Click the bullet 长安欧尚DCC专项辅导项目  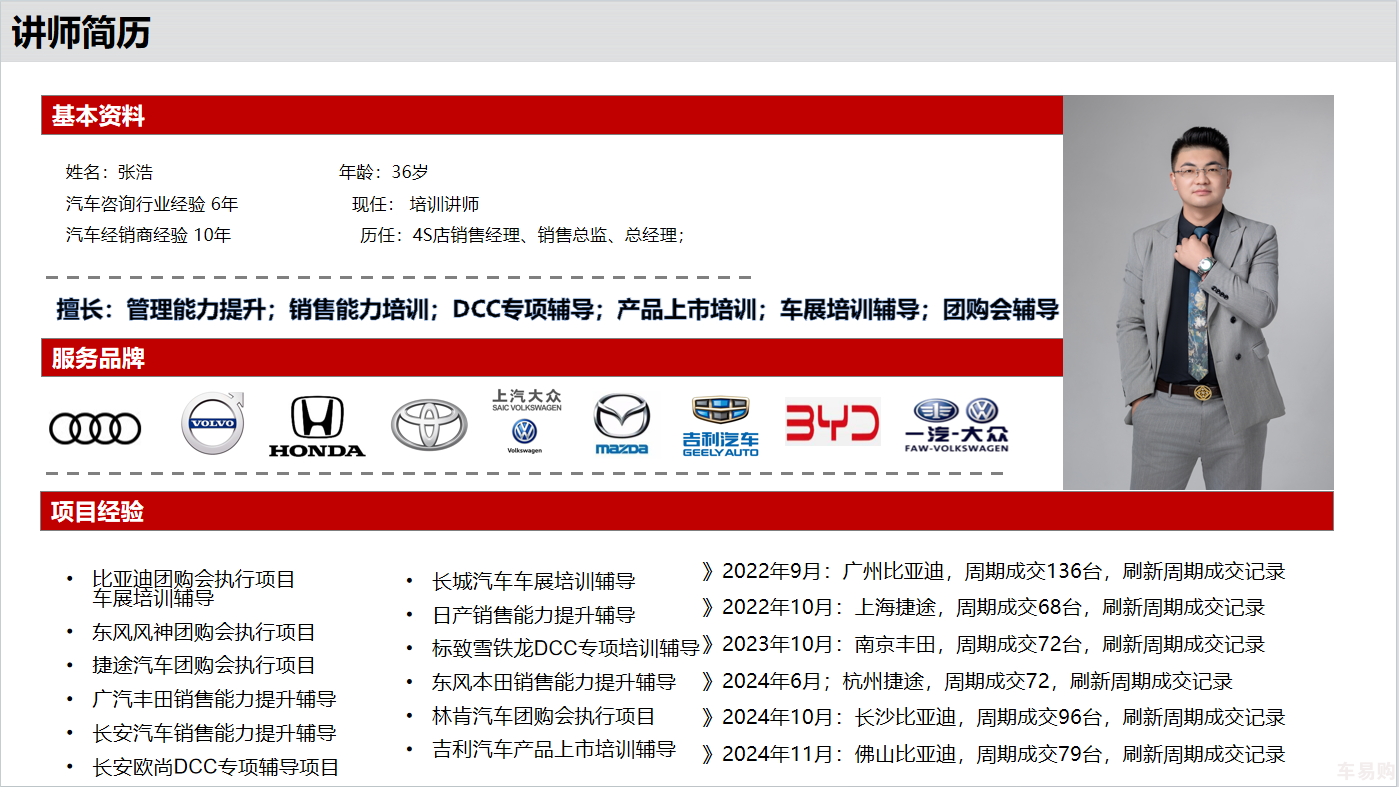(216, 767)
